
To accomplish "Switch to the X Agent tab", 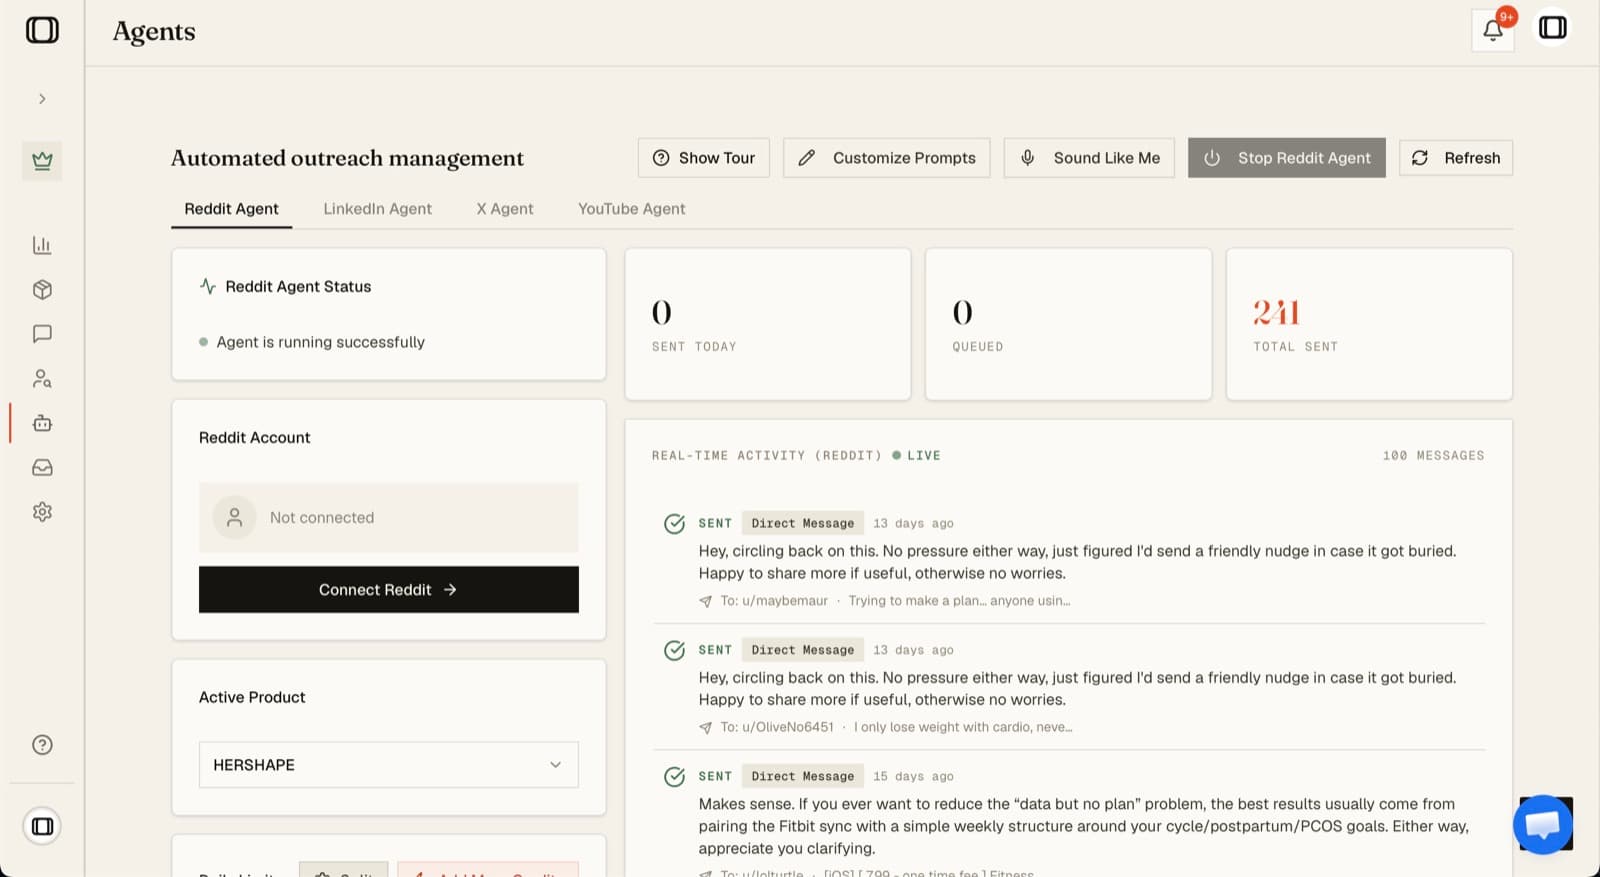I will point(505,209).
